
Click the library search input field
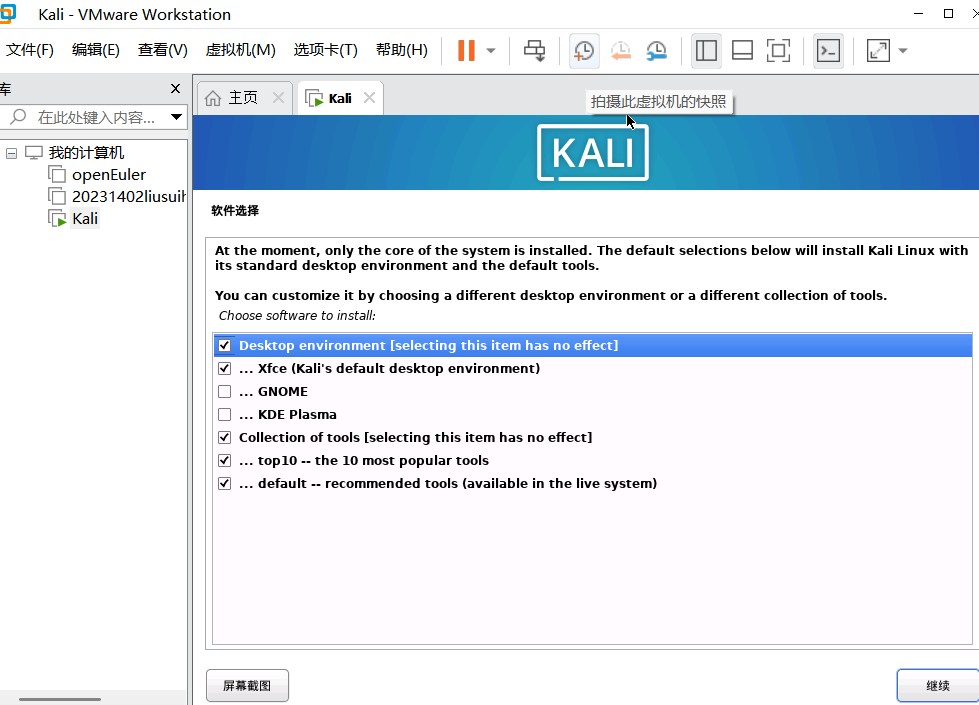(x=97, y=117)
